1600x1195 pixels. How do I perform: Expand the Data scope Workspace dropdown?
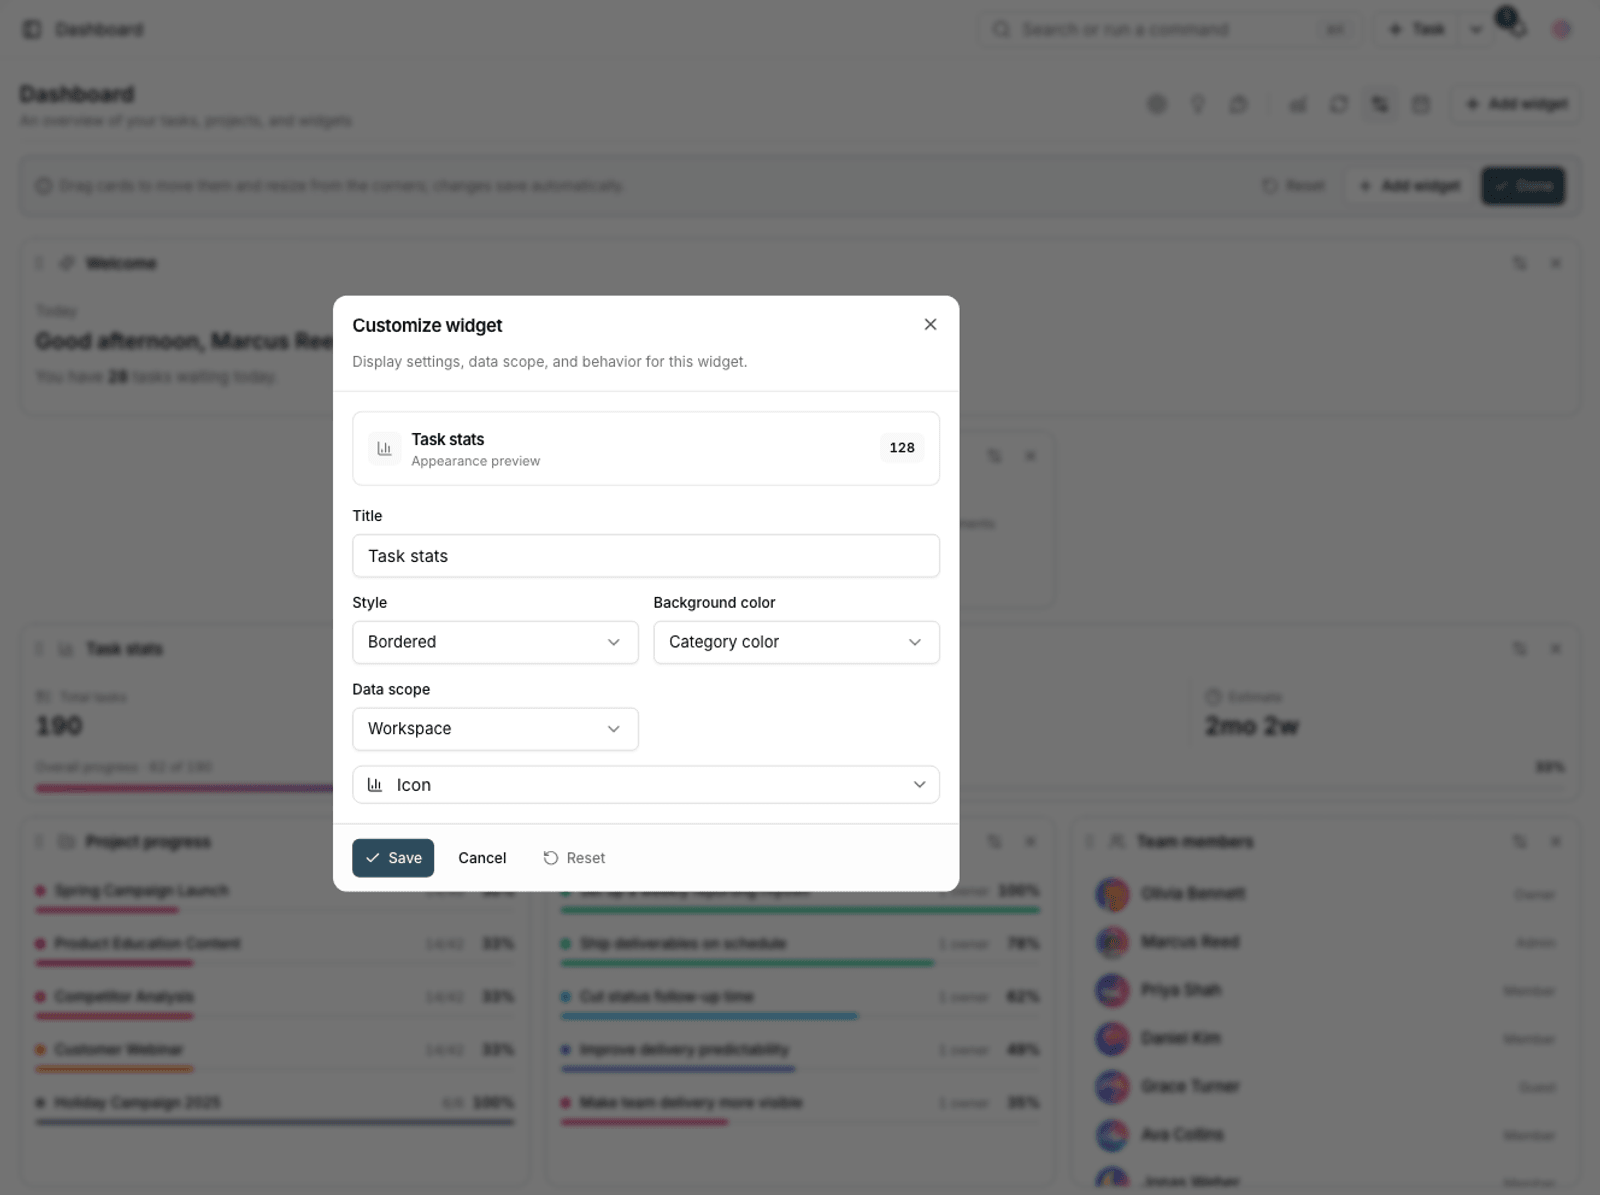click(x=495, y=729)
